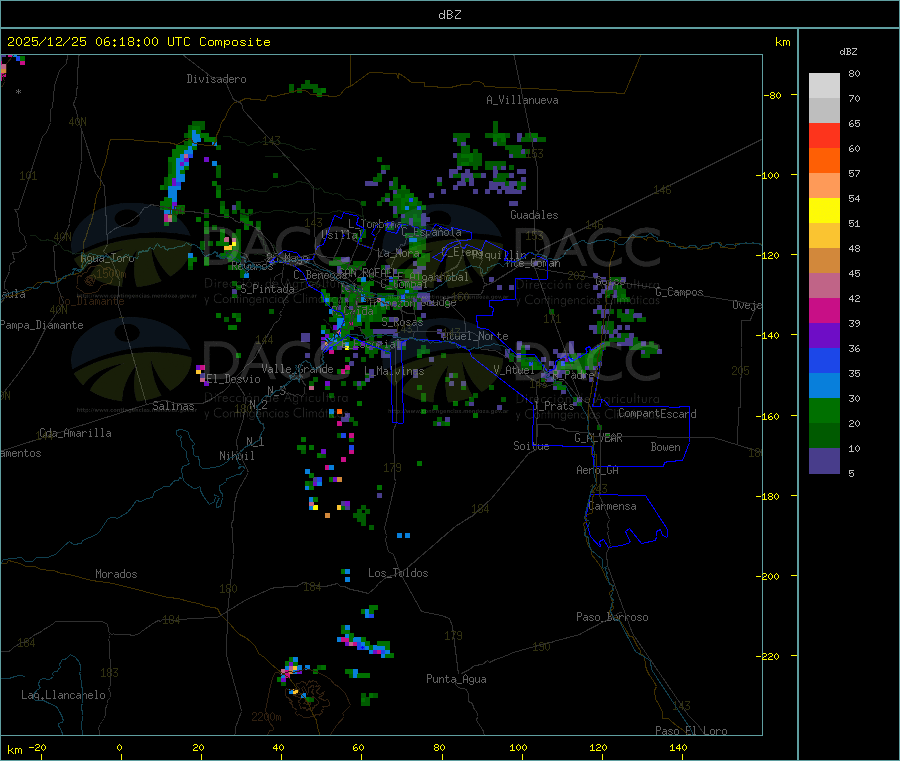The height and width of the screenshot is (761, 900).
Task: Click the amber 48-51 dBZ swatch
Action: point(824,235)
